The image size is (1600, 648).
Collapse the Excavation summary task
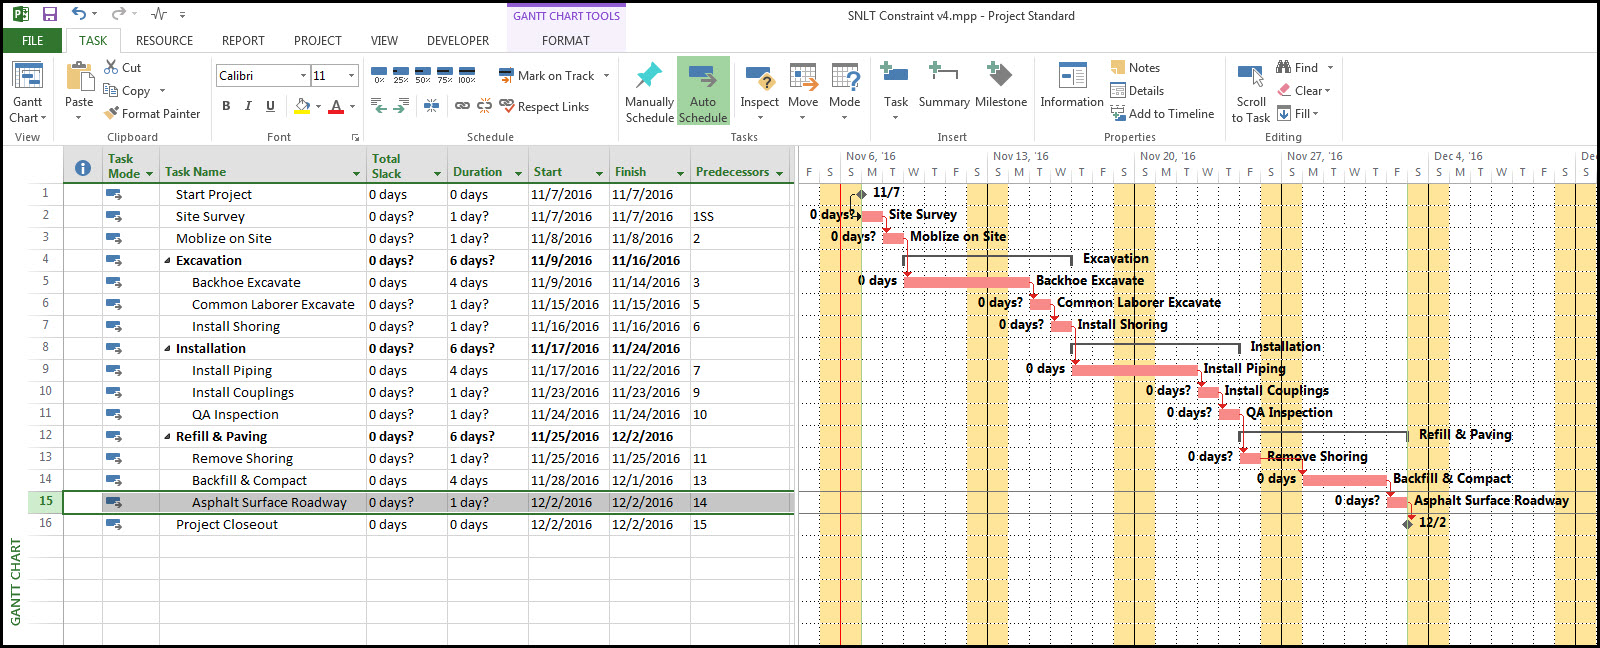coord(168,260)
